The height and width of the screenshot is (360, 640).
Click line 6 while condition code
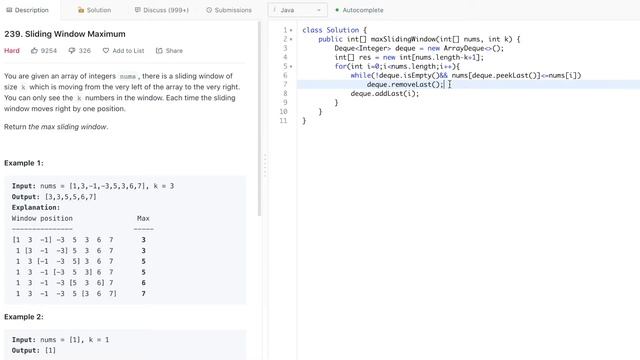tap(466, 76)
